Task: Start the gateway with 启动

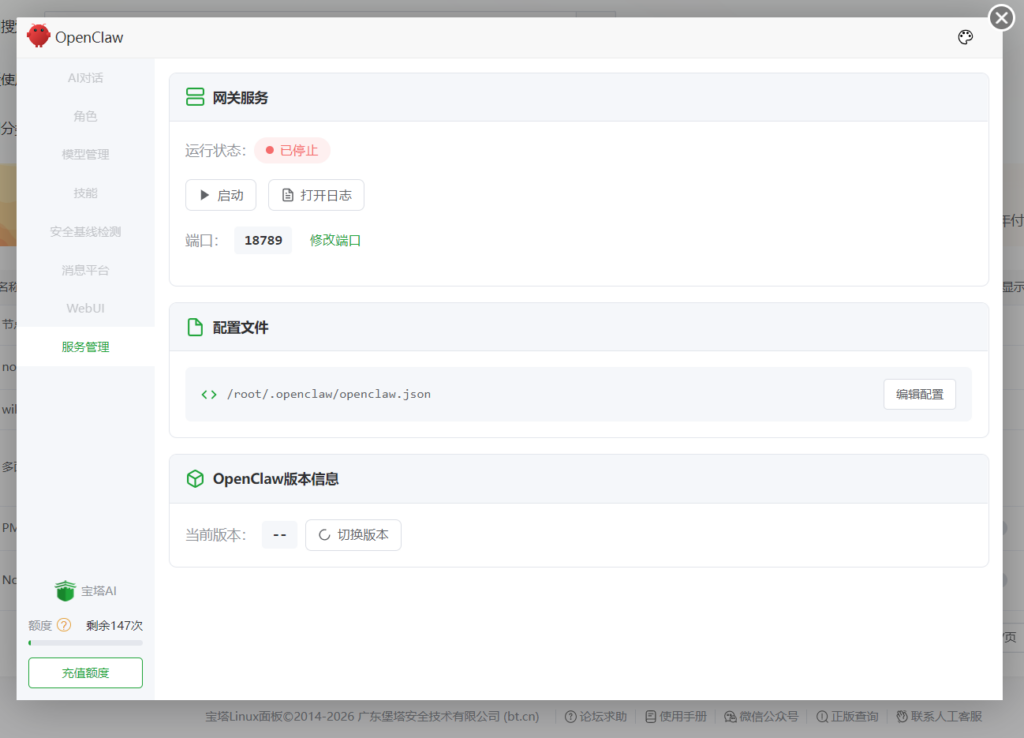Action: coord(220,195)
